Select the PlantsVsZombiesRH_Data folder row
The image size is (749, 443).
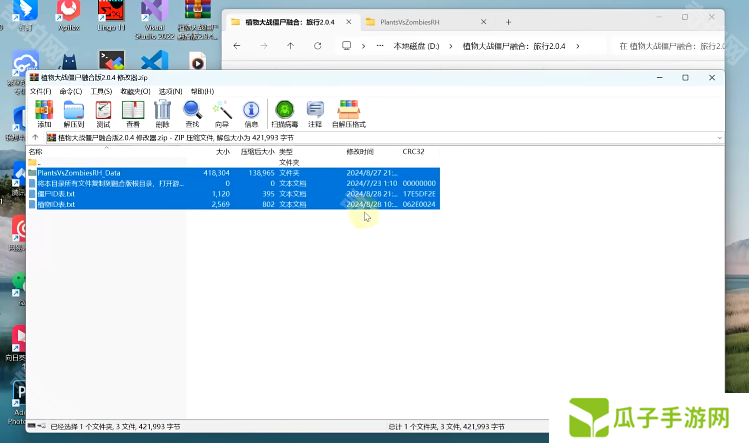click(x=234, y=173)
